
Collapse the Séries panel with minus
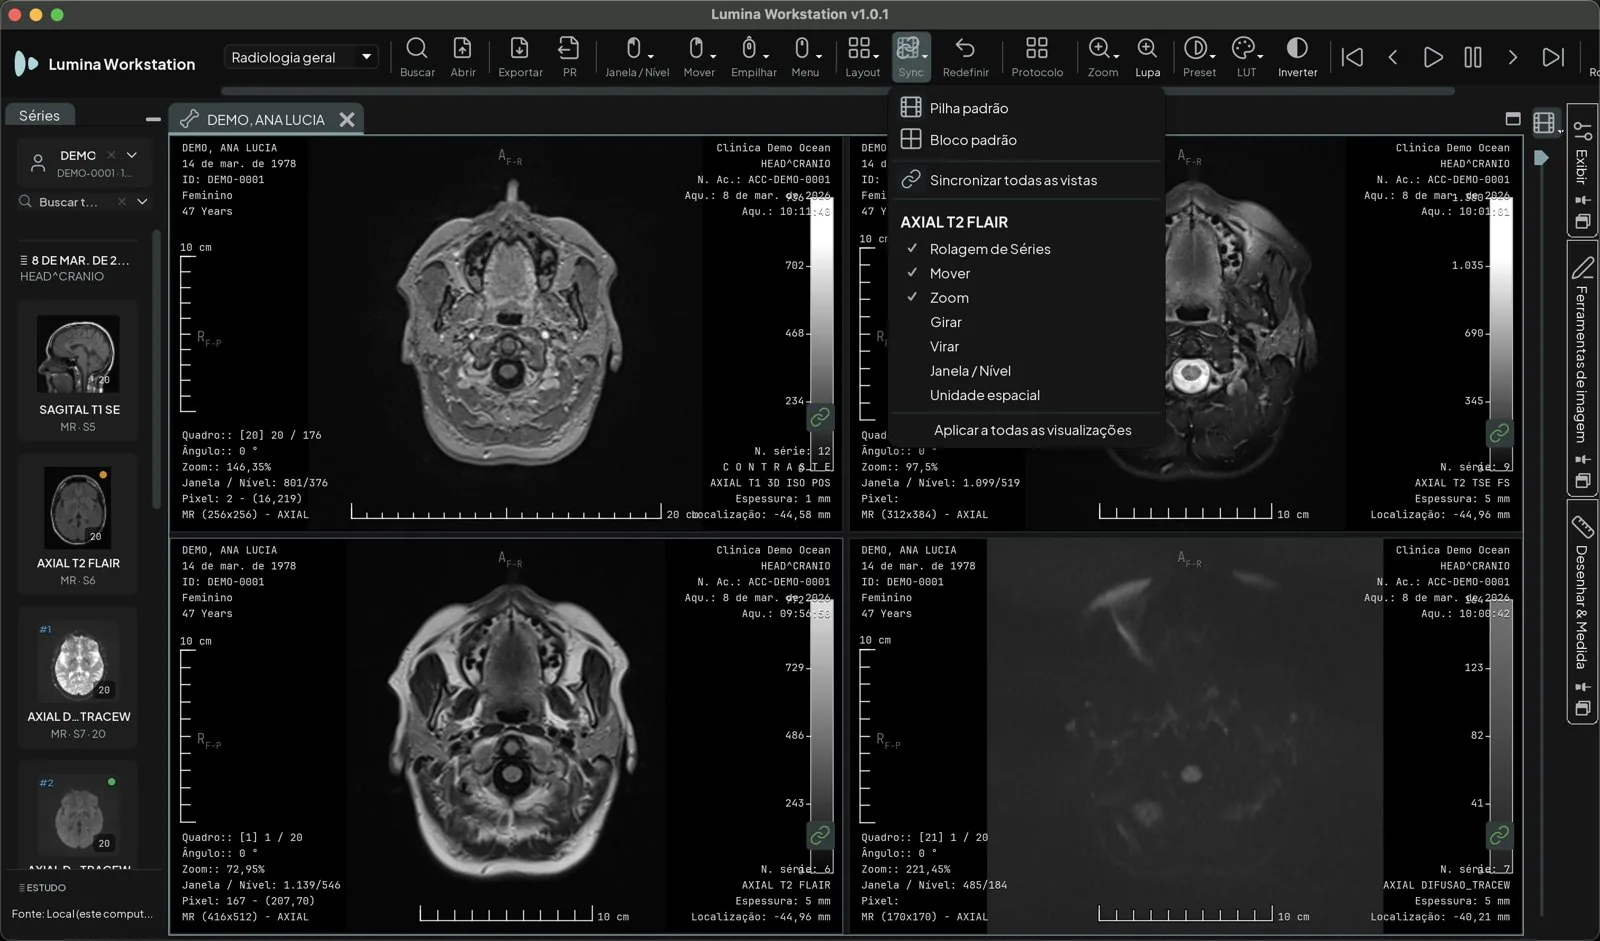point(153,118)
